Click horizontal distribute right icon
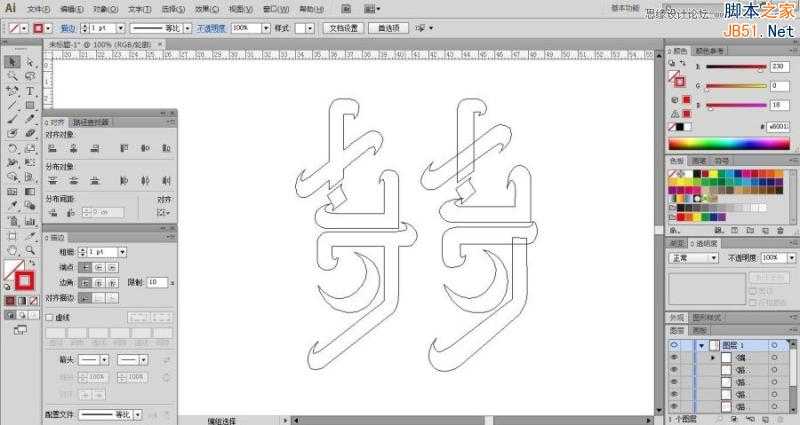Image resolution: width=800 pixels, height=425 pixels. point(166,181)
